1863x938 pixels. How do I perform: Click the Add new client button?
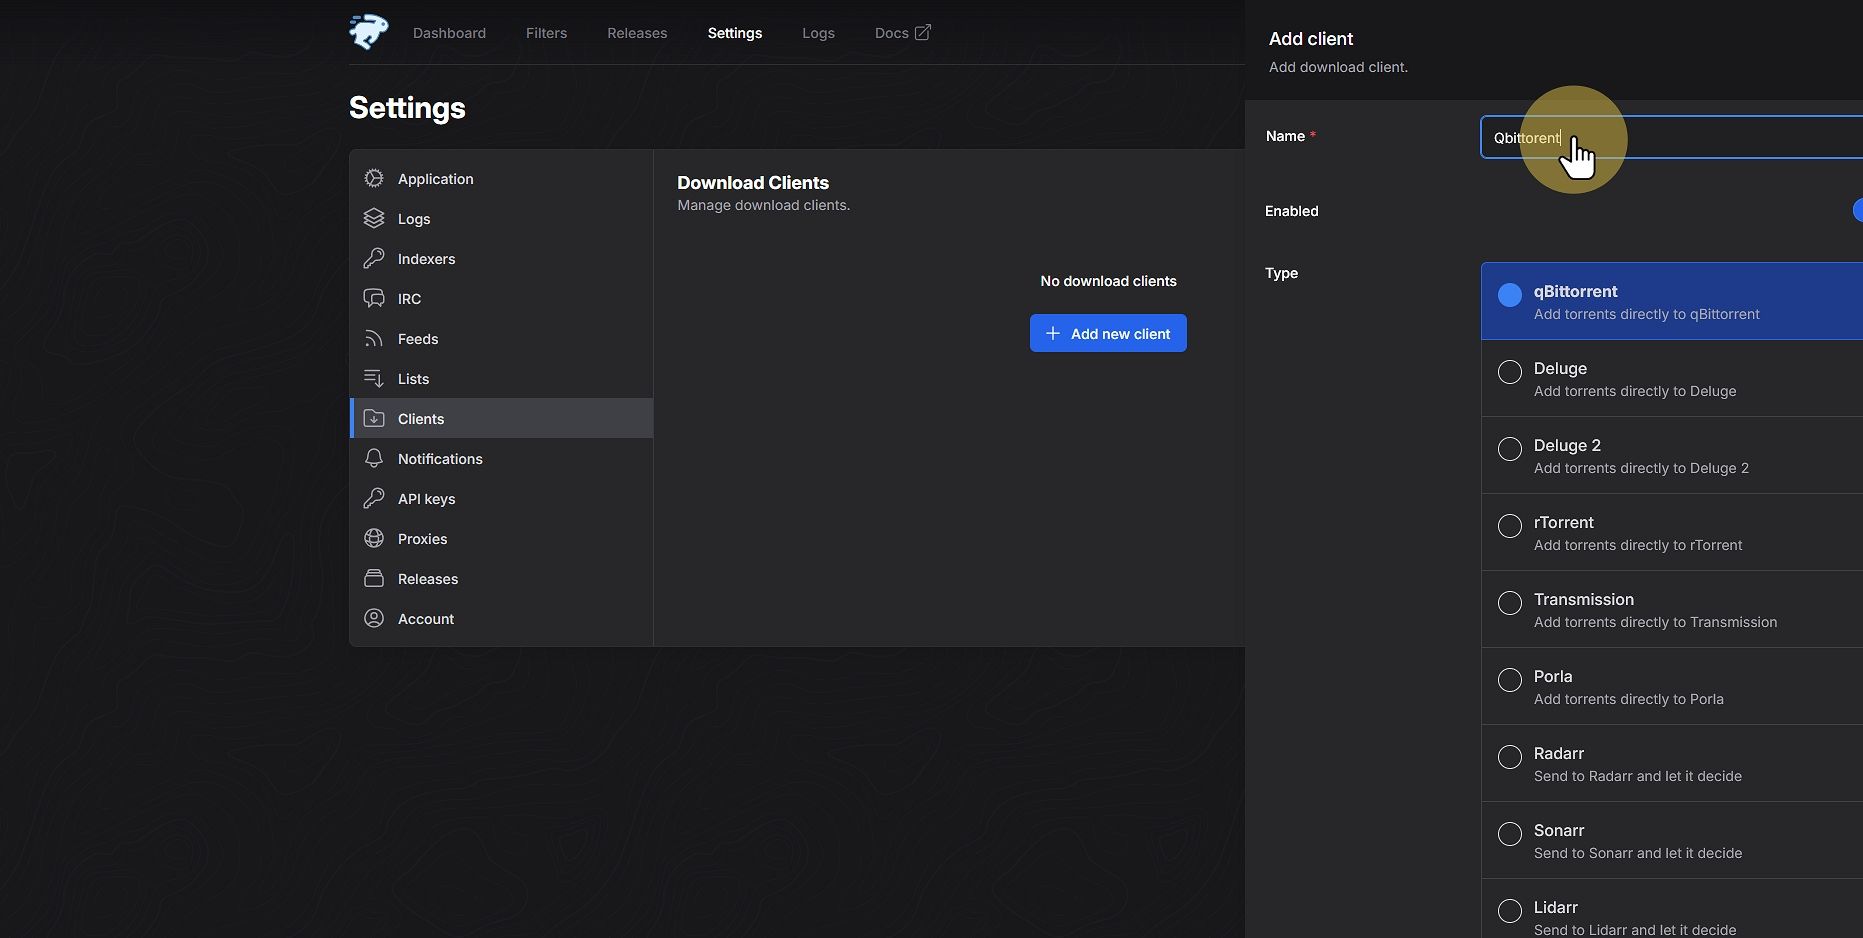pyautogui.click(x=1108, y=333)
